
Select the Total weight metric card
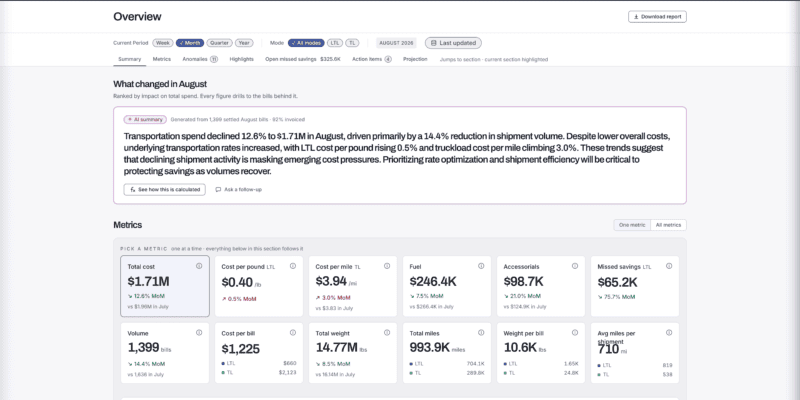[353, 353]
